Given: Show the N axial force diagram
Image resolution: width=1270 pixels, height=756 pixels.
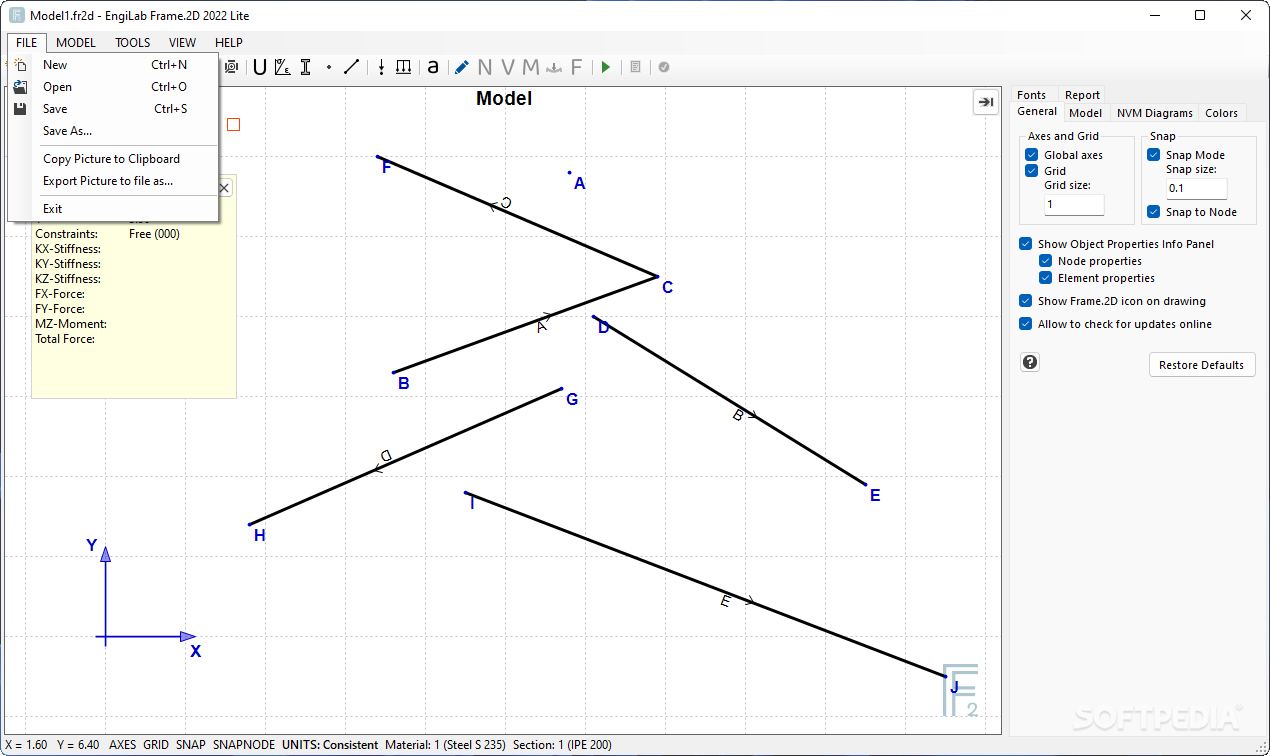Looking at the screenshot, I should pyautogui.click(x=485, y=67).
